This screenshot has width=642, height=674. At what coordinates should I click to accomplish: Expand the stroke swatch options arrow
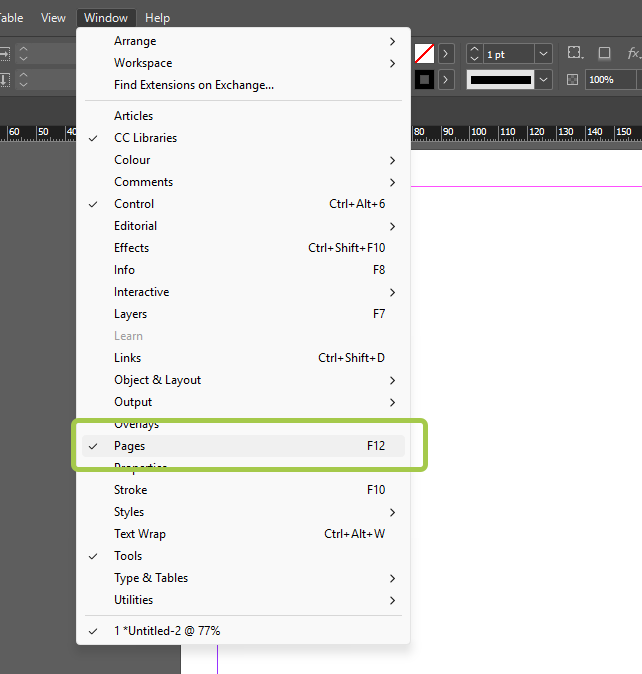446,80
